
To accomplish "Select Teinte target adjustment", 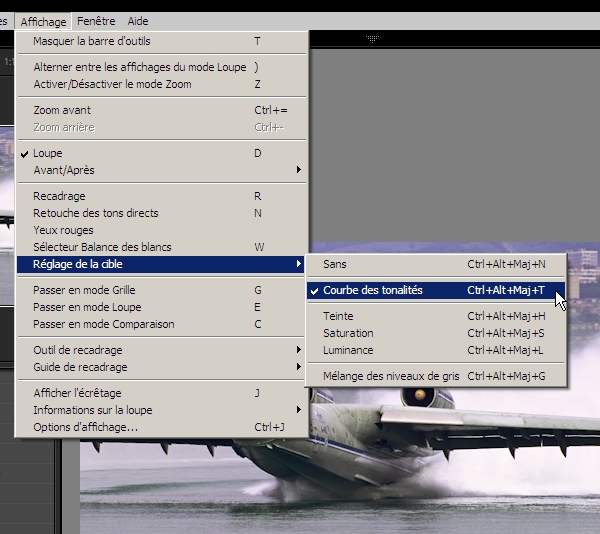I will [x=436, y=316].
